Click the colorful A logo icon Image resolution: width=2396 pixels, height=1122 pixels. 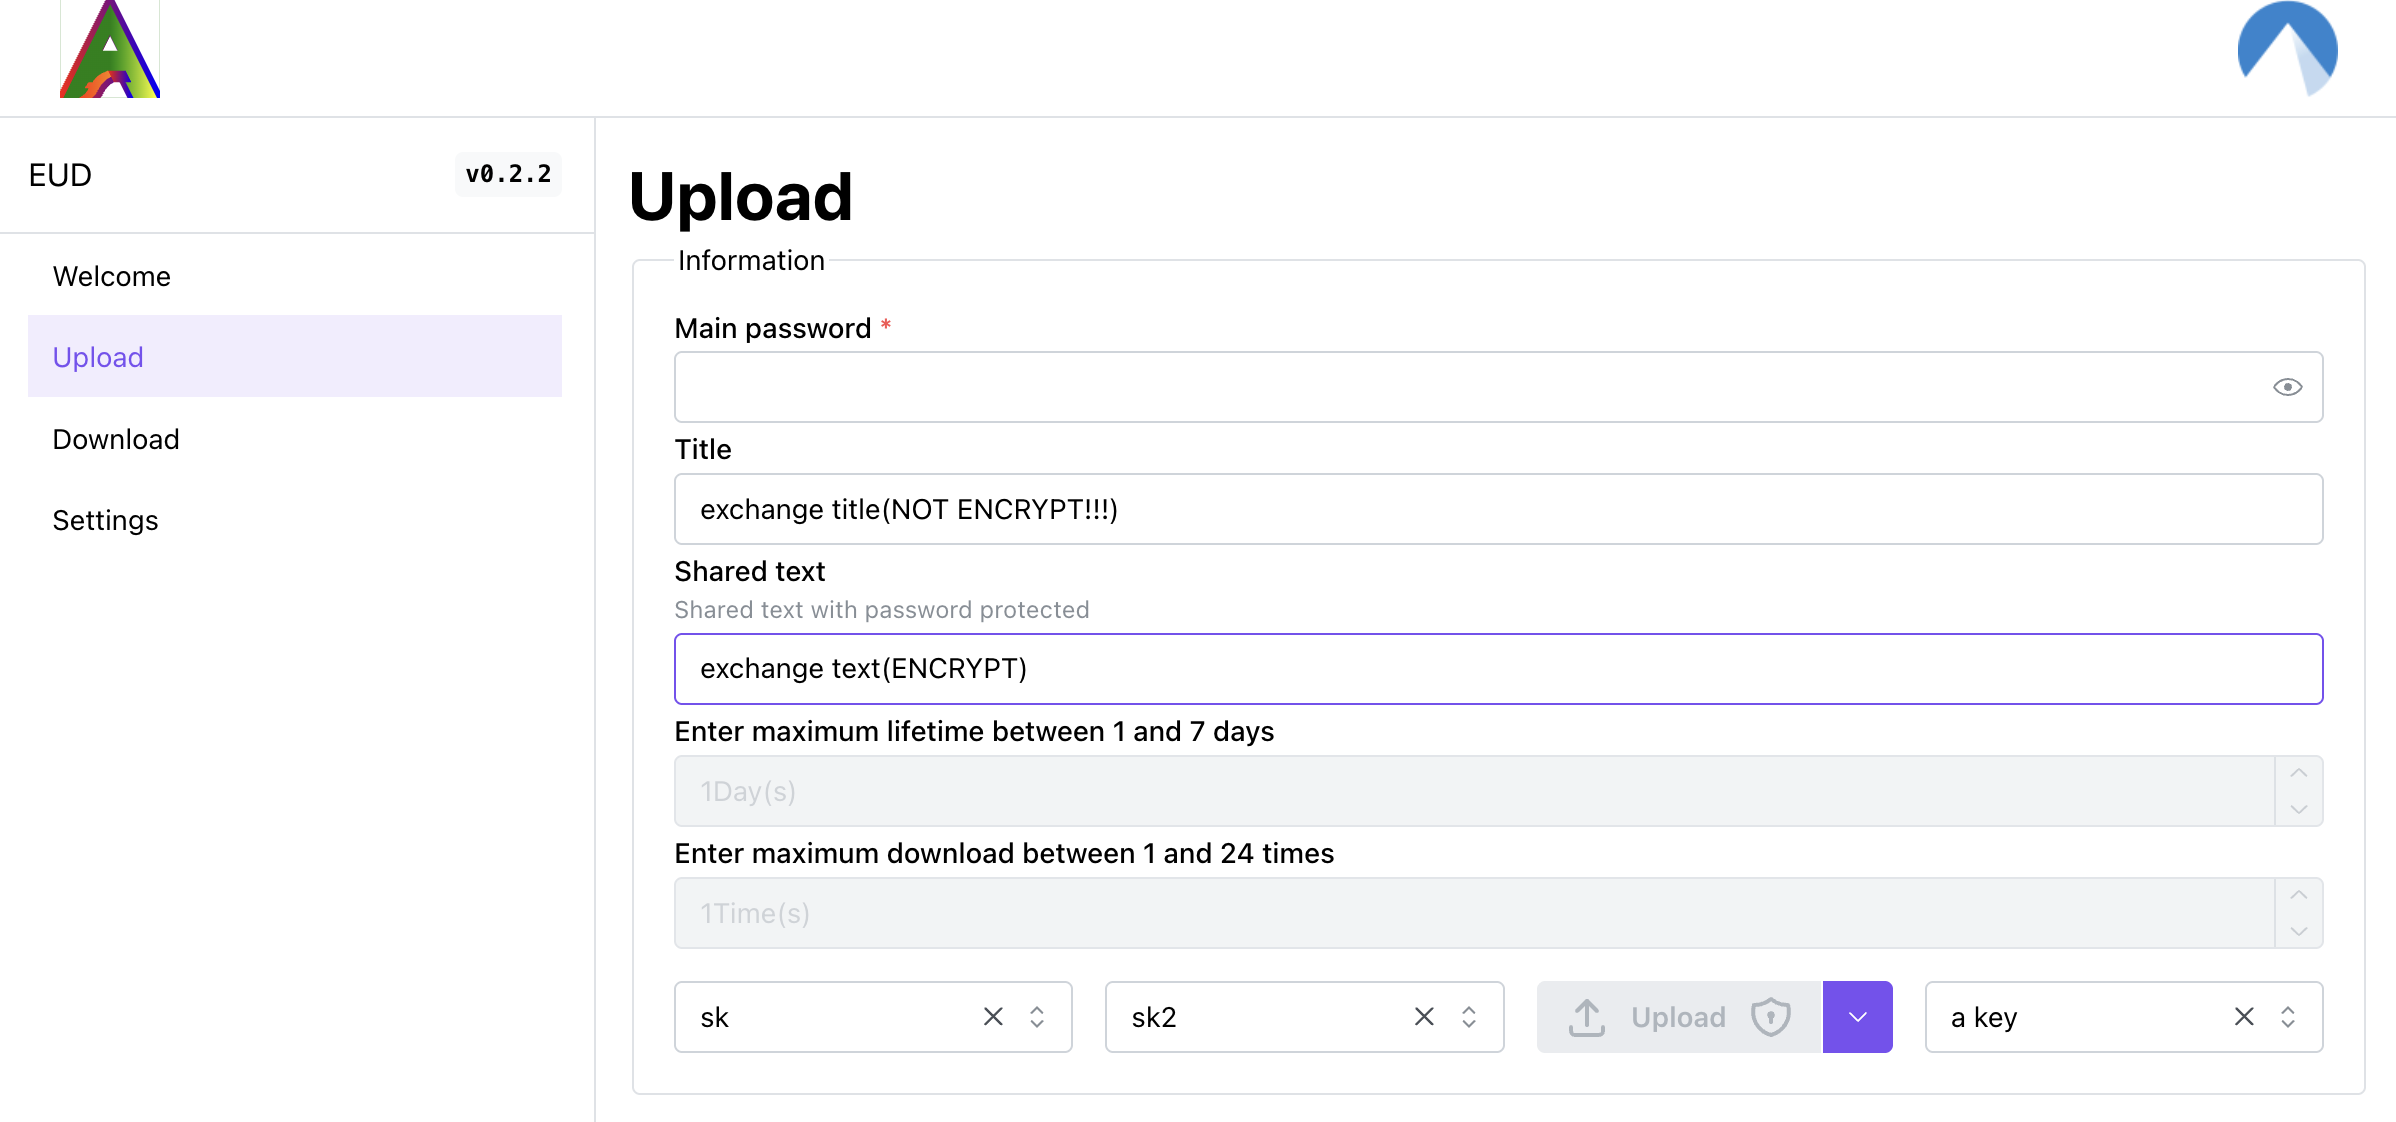tap(110, 50)
